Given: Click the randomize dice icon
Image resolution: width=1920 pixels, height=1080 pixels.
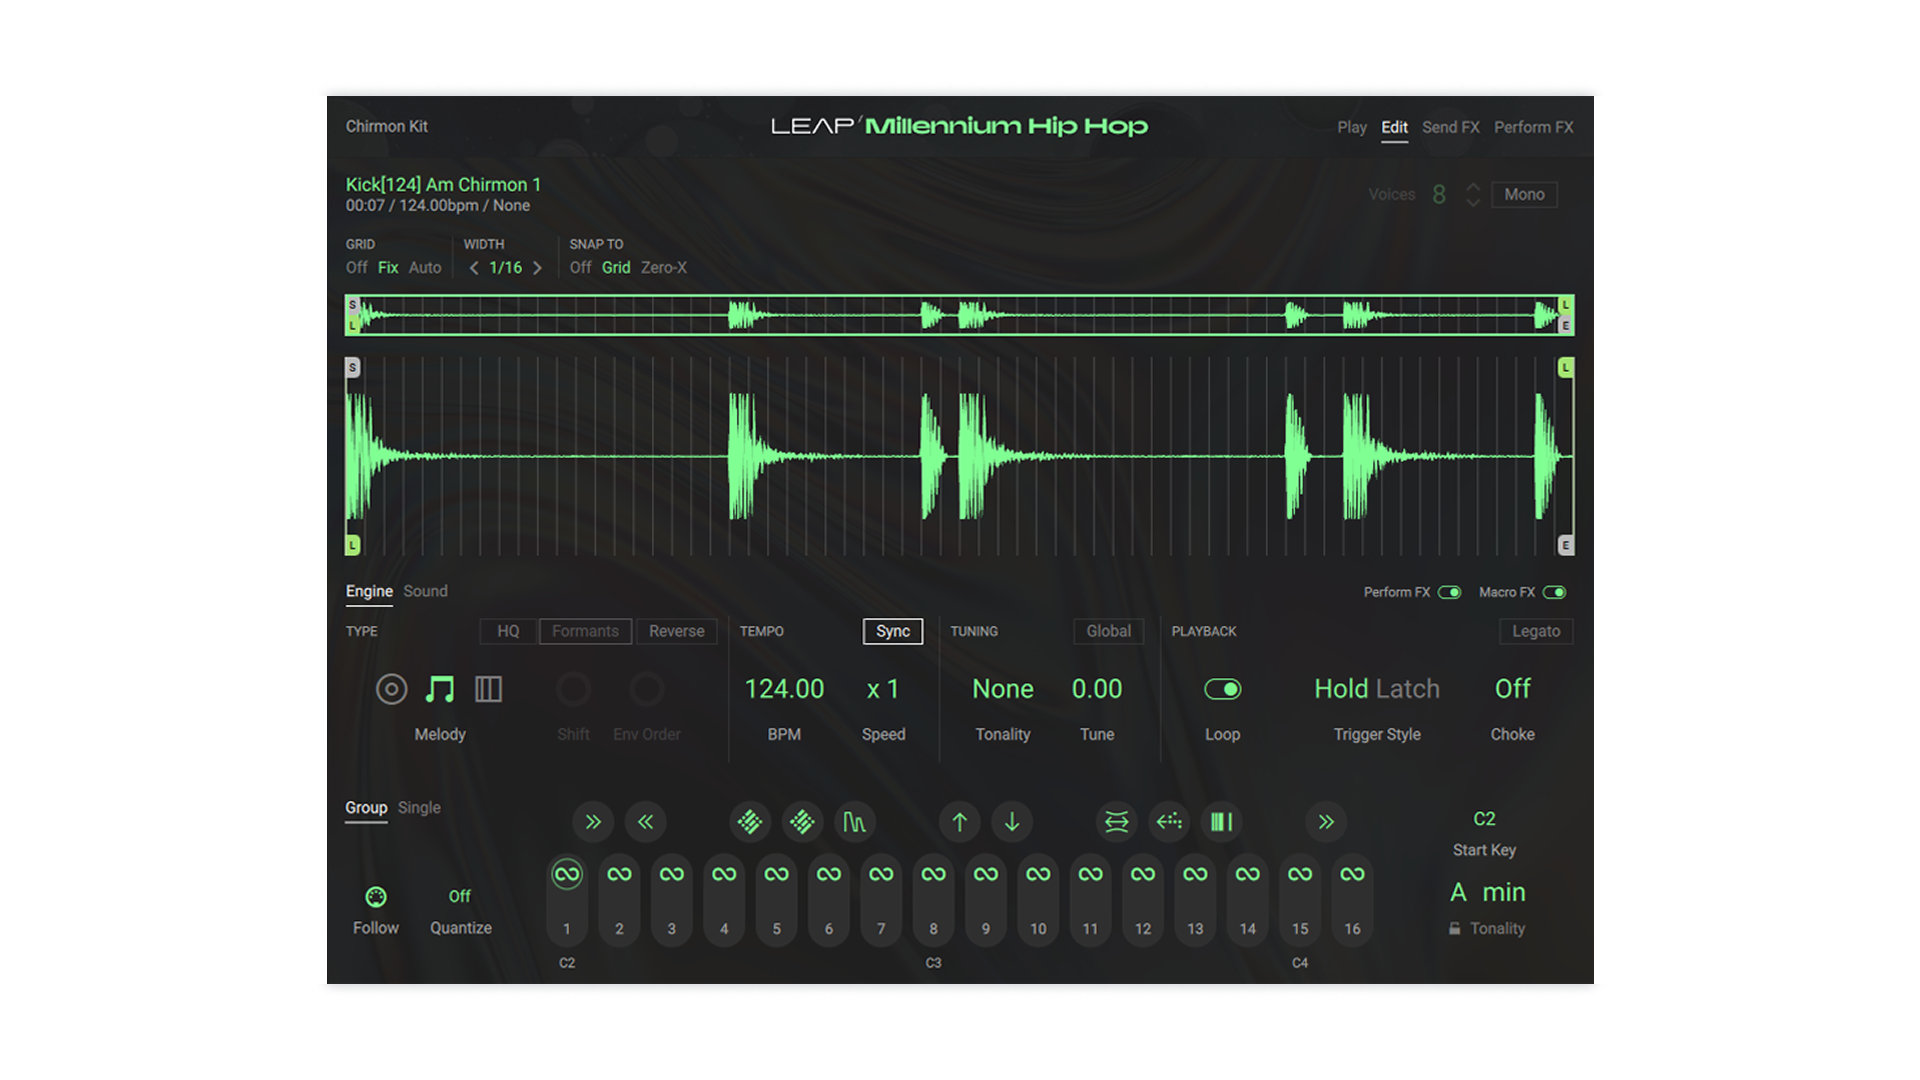Looking at the screenshot, I should [x=750, y=822].
